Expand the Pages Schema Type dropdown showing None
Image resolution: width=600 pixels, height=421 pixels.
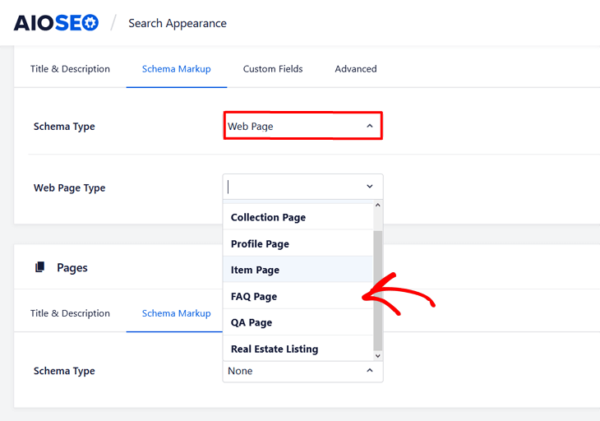[301, 371]
